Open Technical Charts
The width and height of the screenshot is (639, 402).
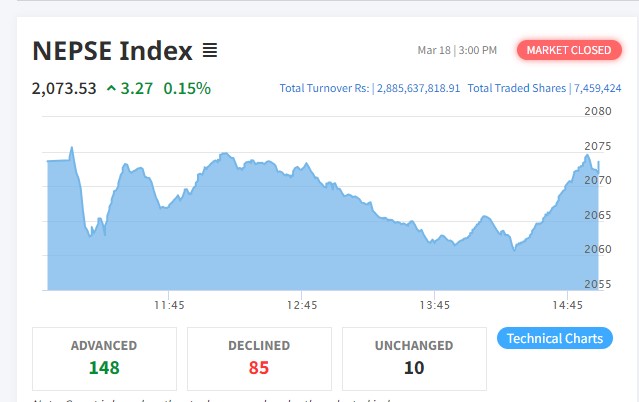[555, 338]
